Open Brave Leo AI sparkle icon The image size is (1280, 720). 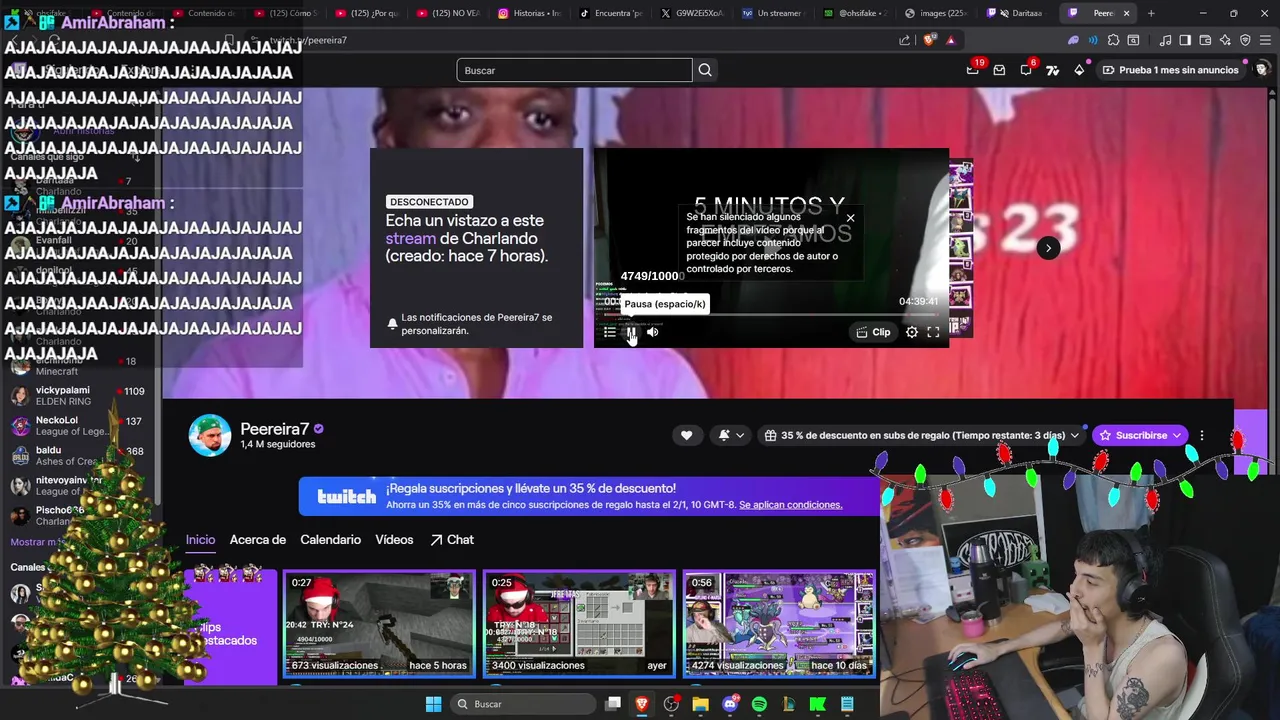point(1225,40)
